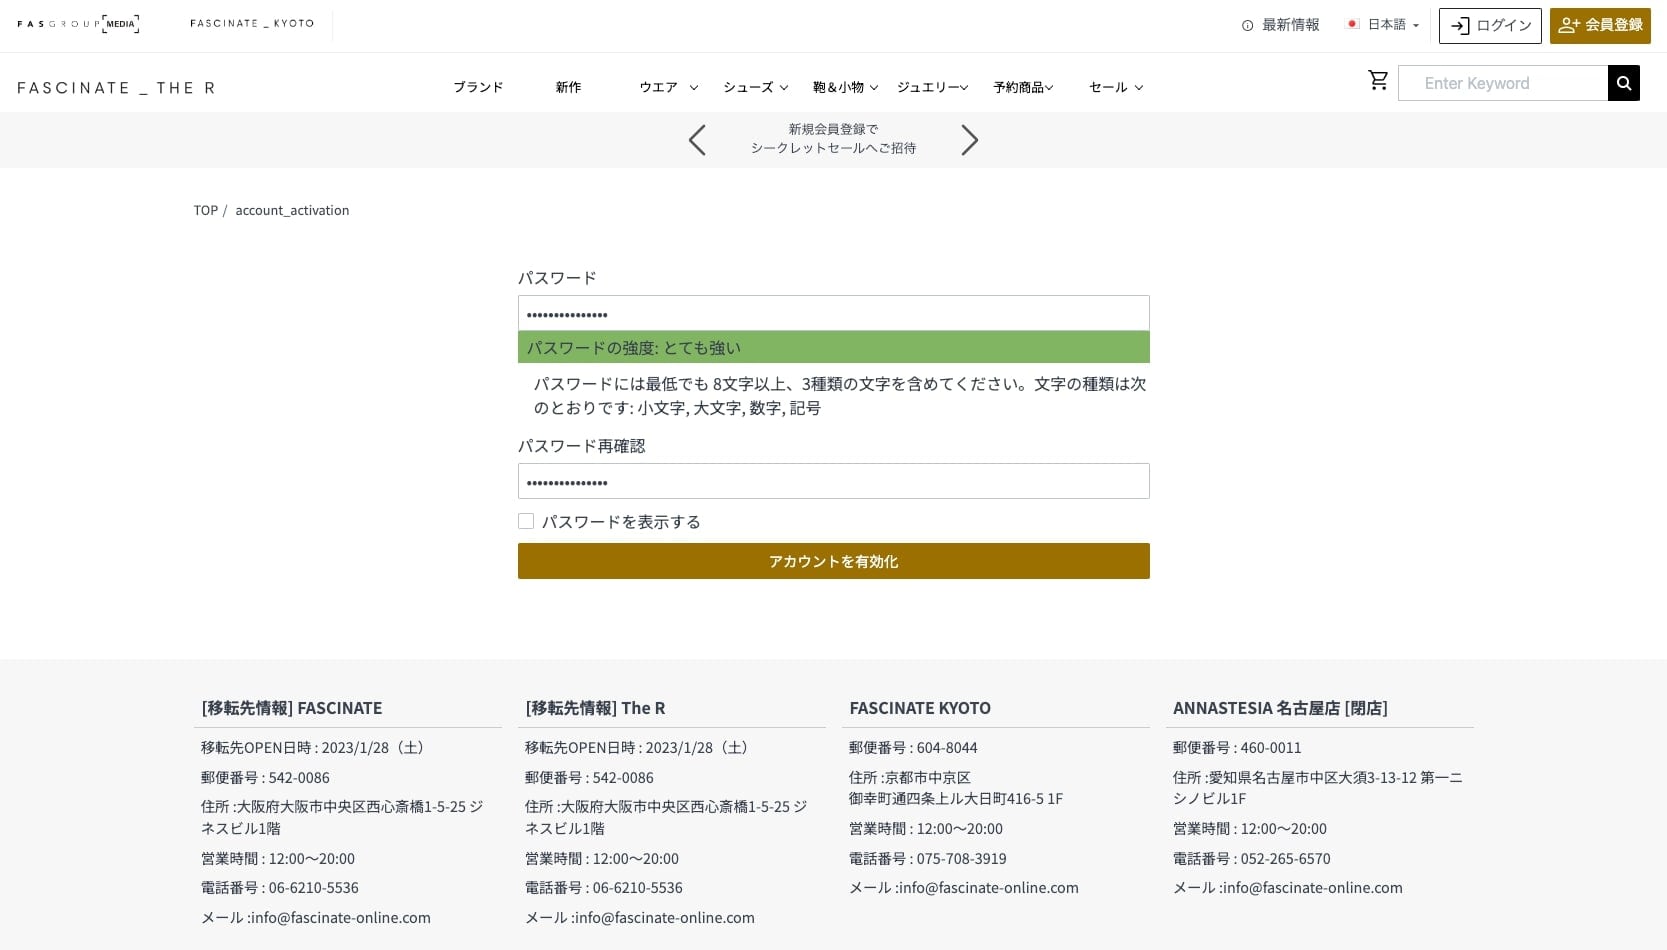Click the postal code 604-8044
The image size is (1667, 950).
tap(947, 748)
